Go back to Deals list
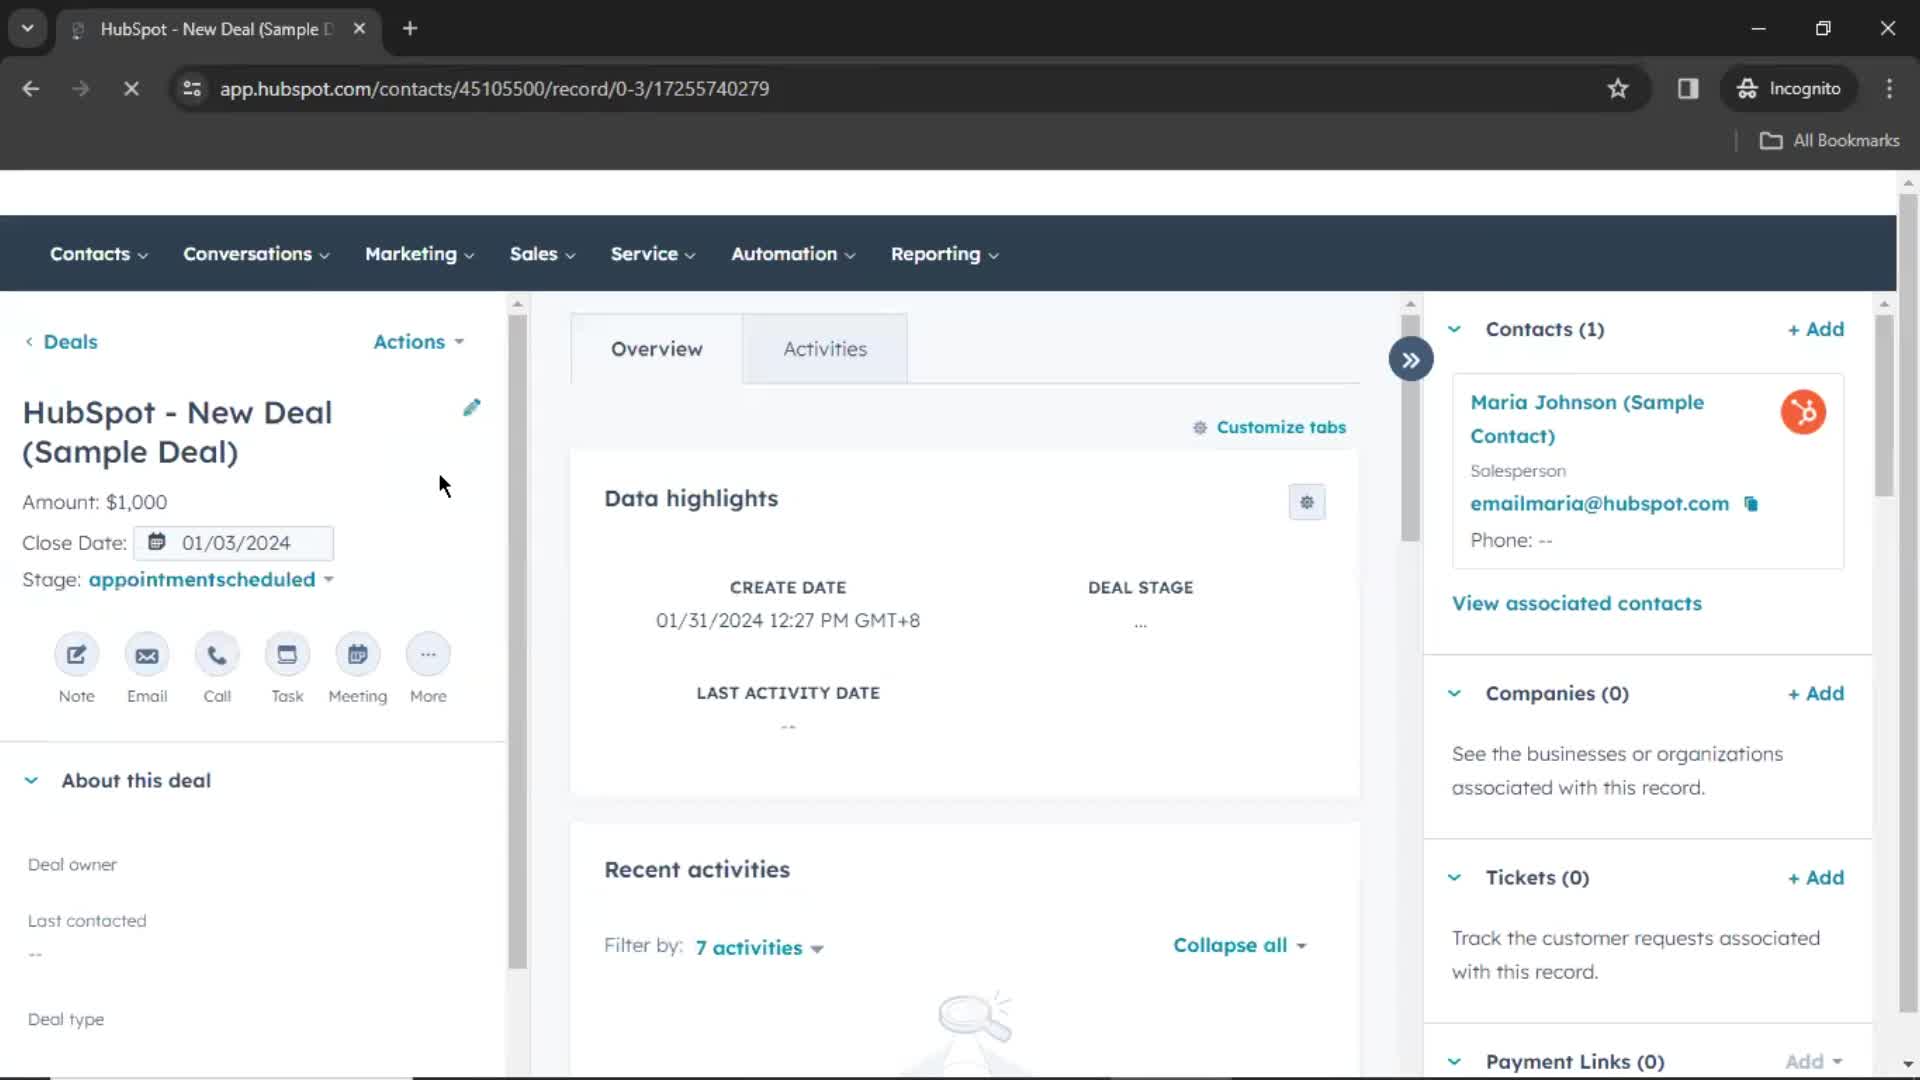 61,342
